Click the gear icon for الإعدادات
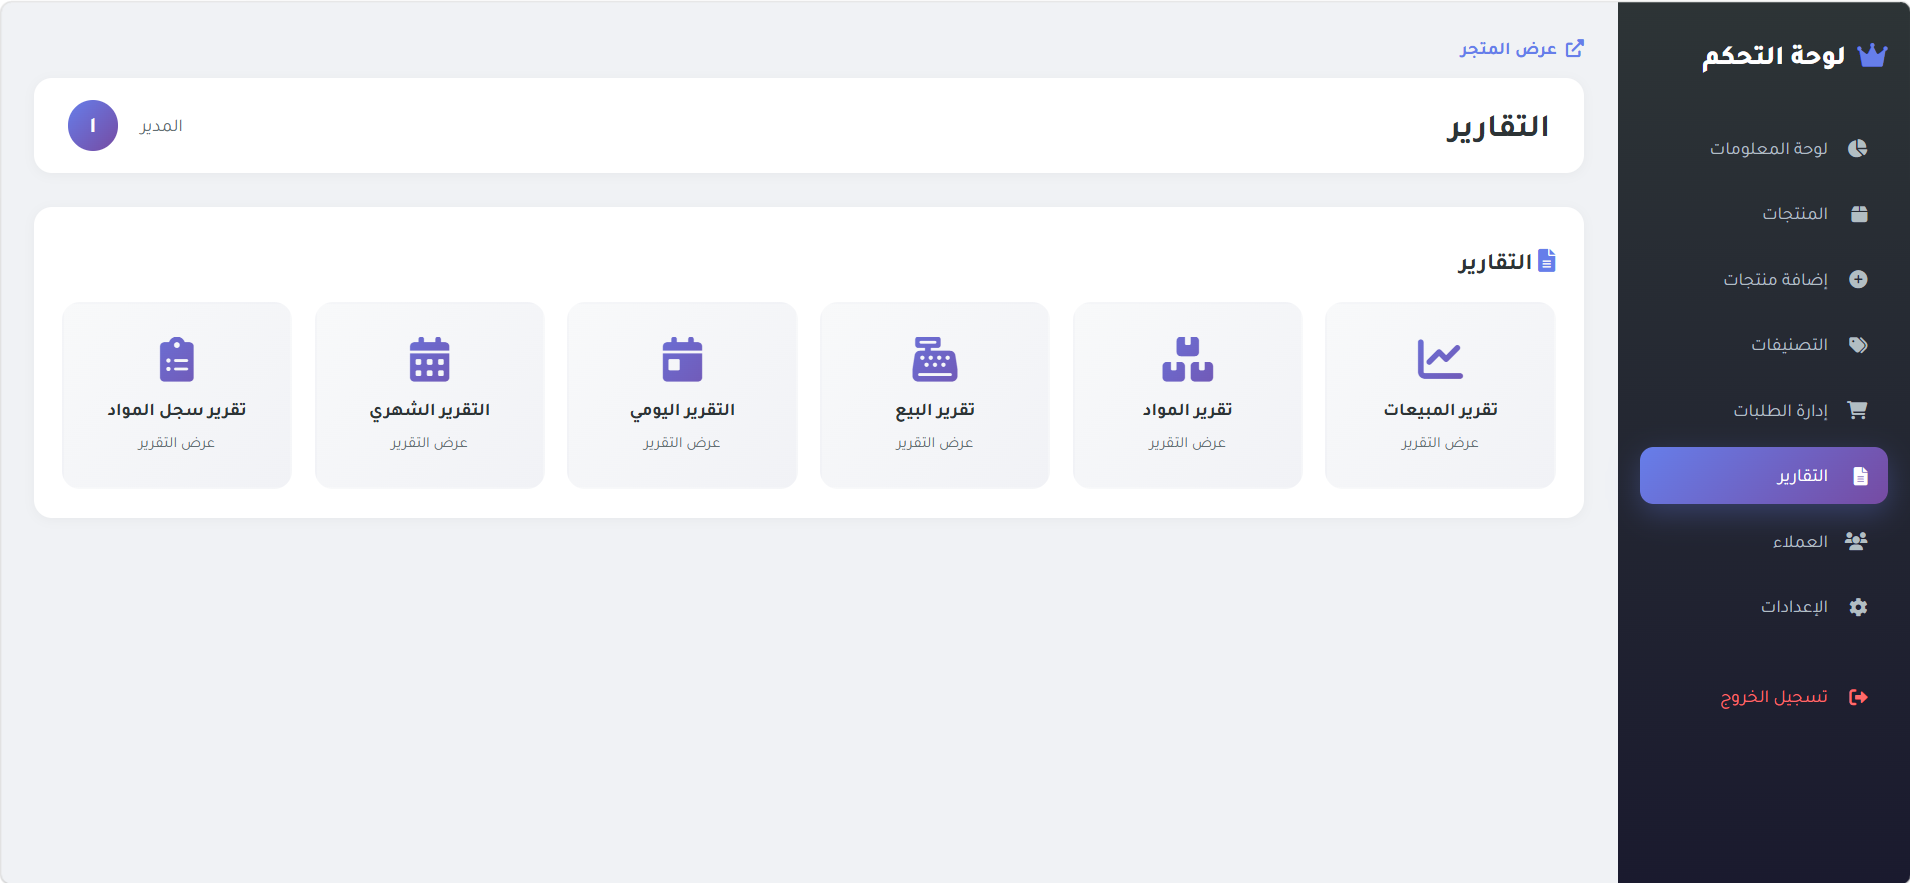 point(1858,607)
